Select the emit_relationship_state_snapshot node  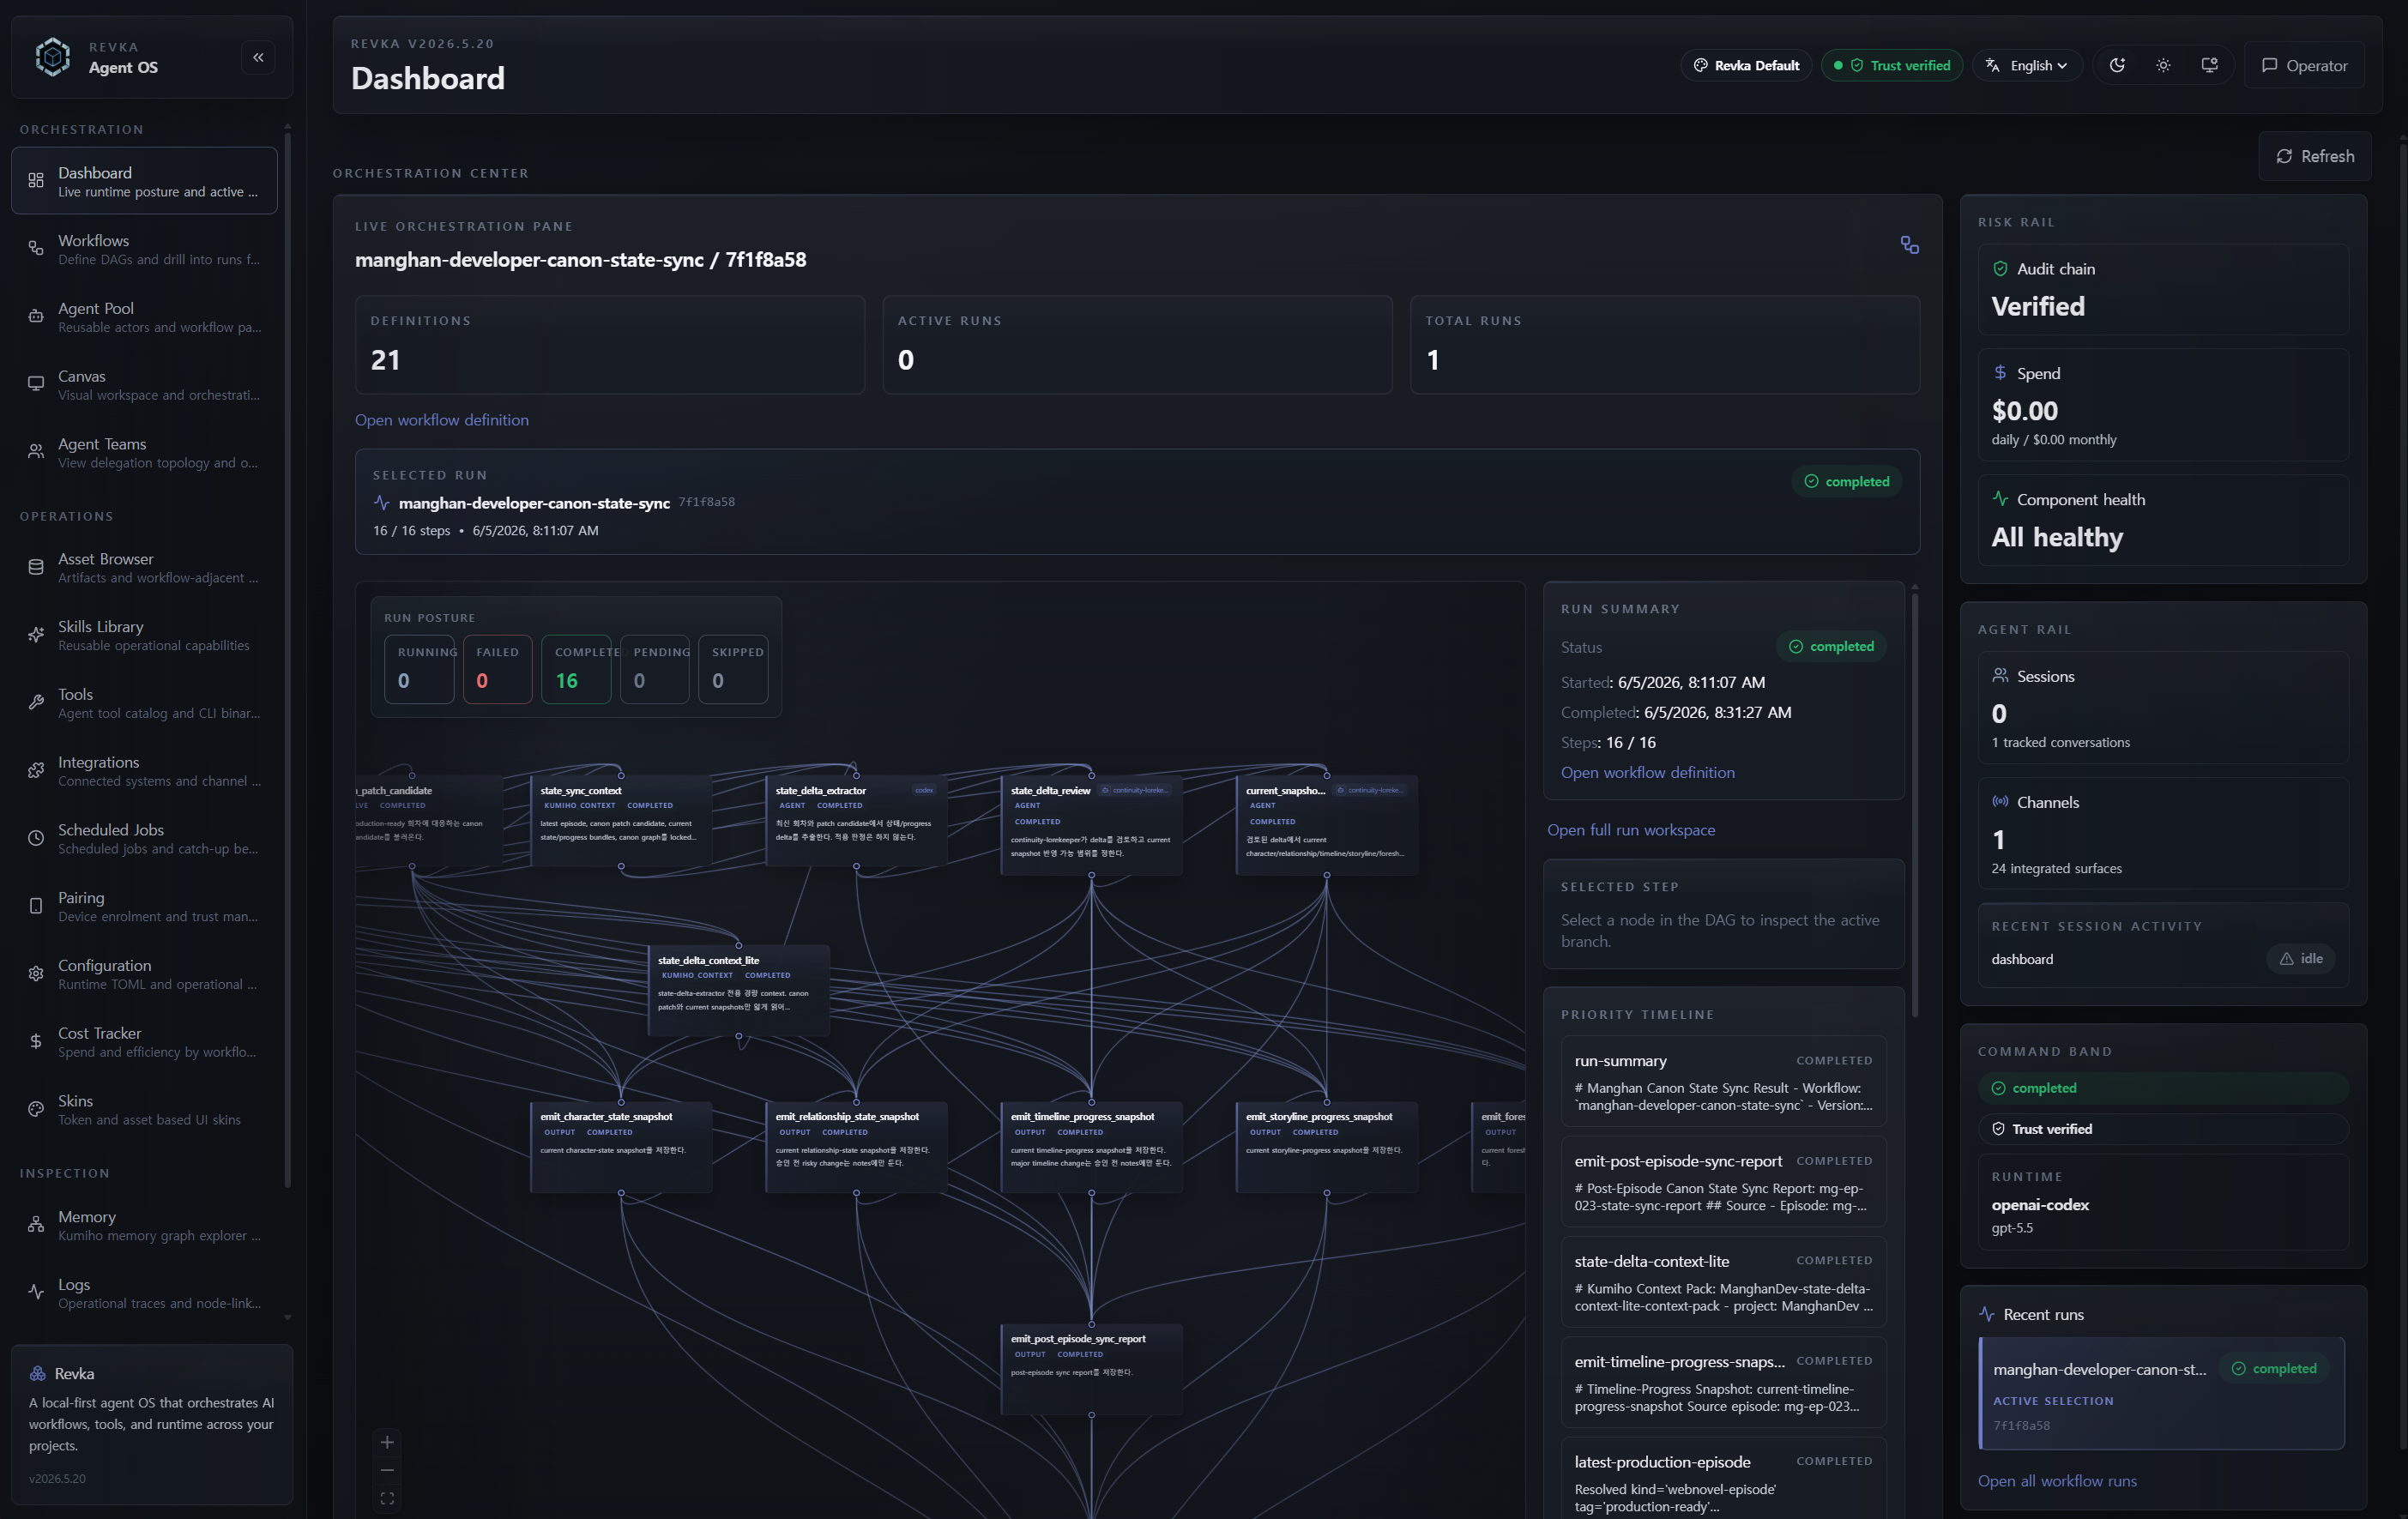point(856,1147)
